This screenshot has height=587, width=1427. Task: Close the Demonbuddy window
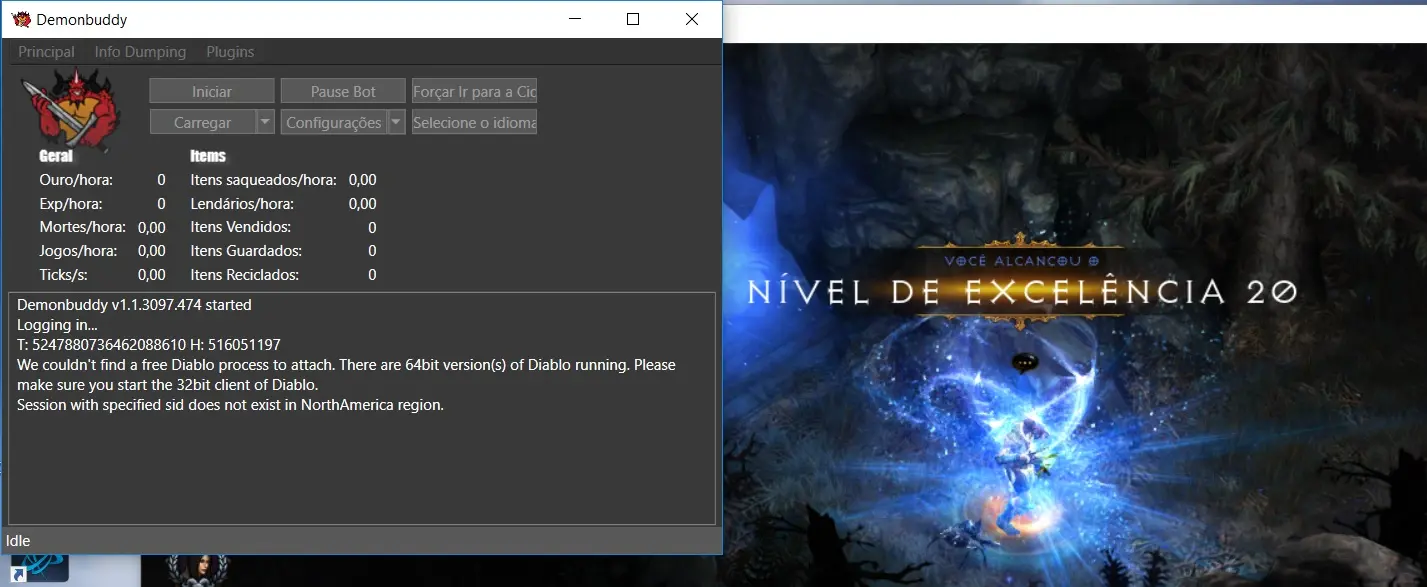692,19
